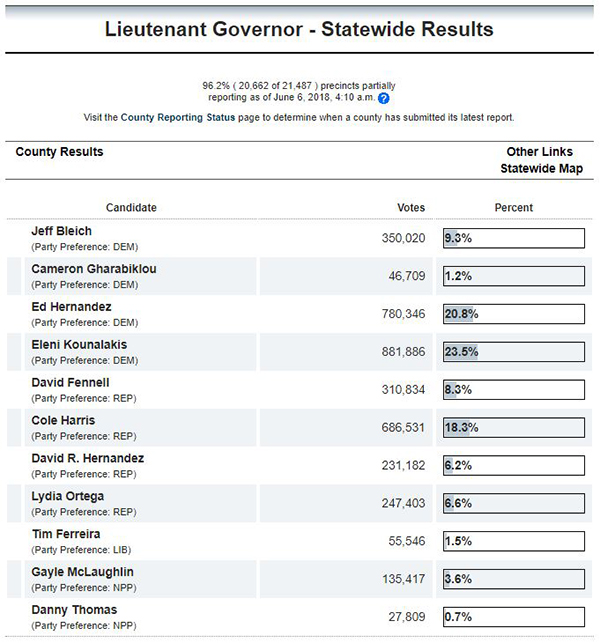Select Lydia Ortega candidate name
600x643 pixels.
(x=68, y=496)
